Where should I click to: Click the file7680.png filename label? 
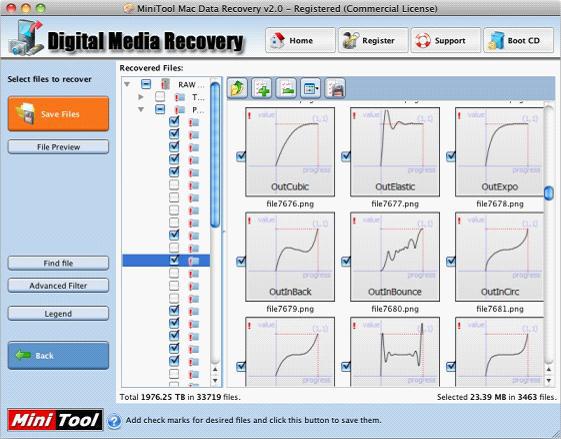(x=395, y=309)
